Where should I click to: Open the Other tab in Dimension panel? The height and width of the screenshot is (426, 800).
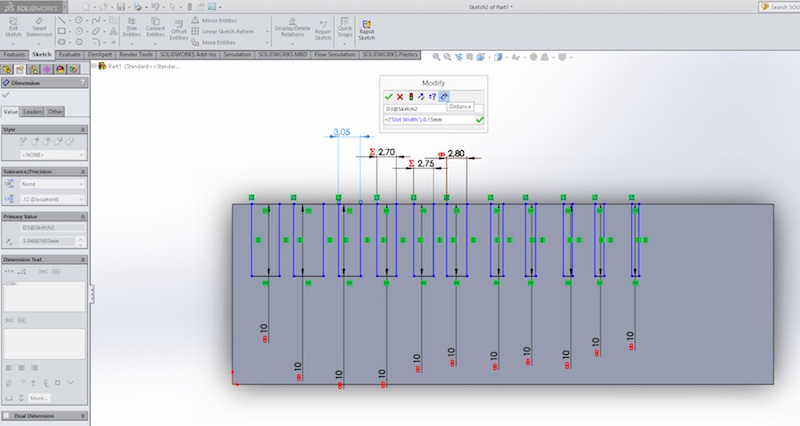[x=55, y=112]
